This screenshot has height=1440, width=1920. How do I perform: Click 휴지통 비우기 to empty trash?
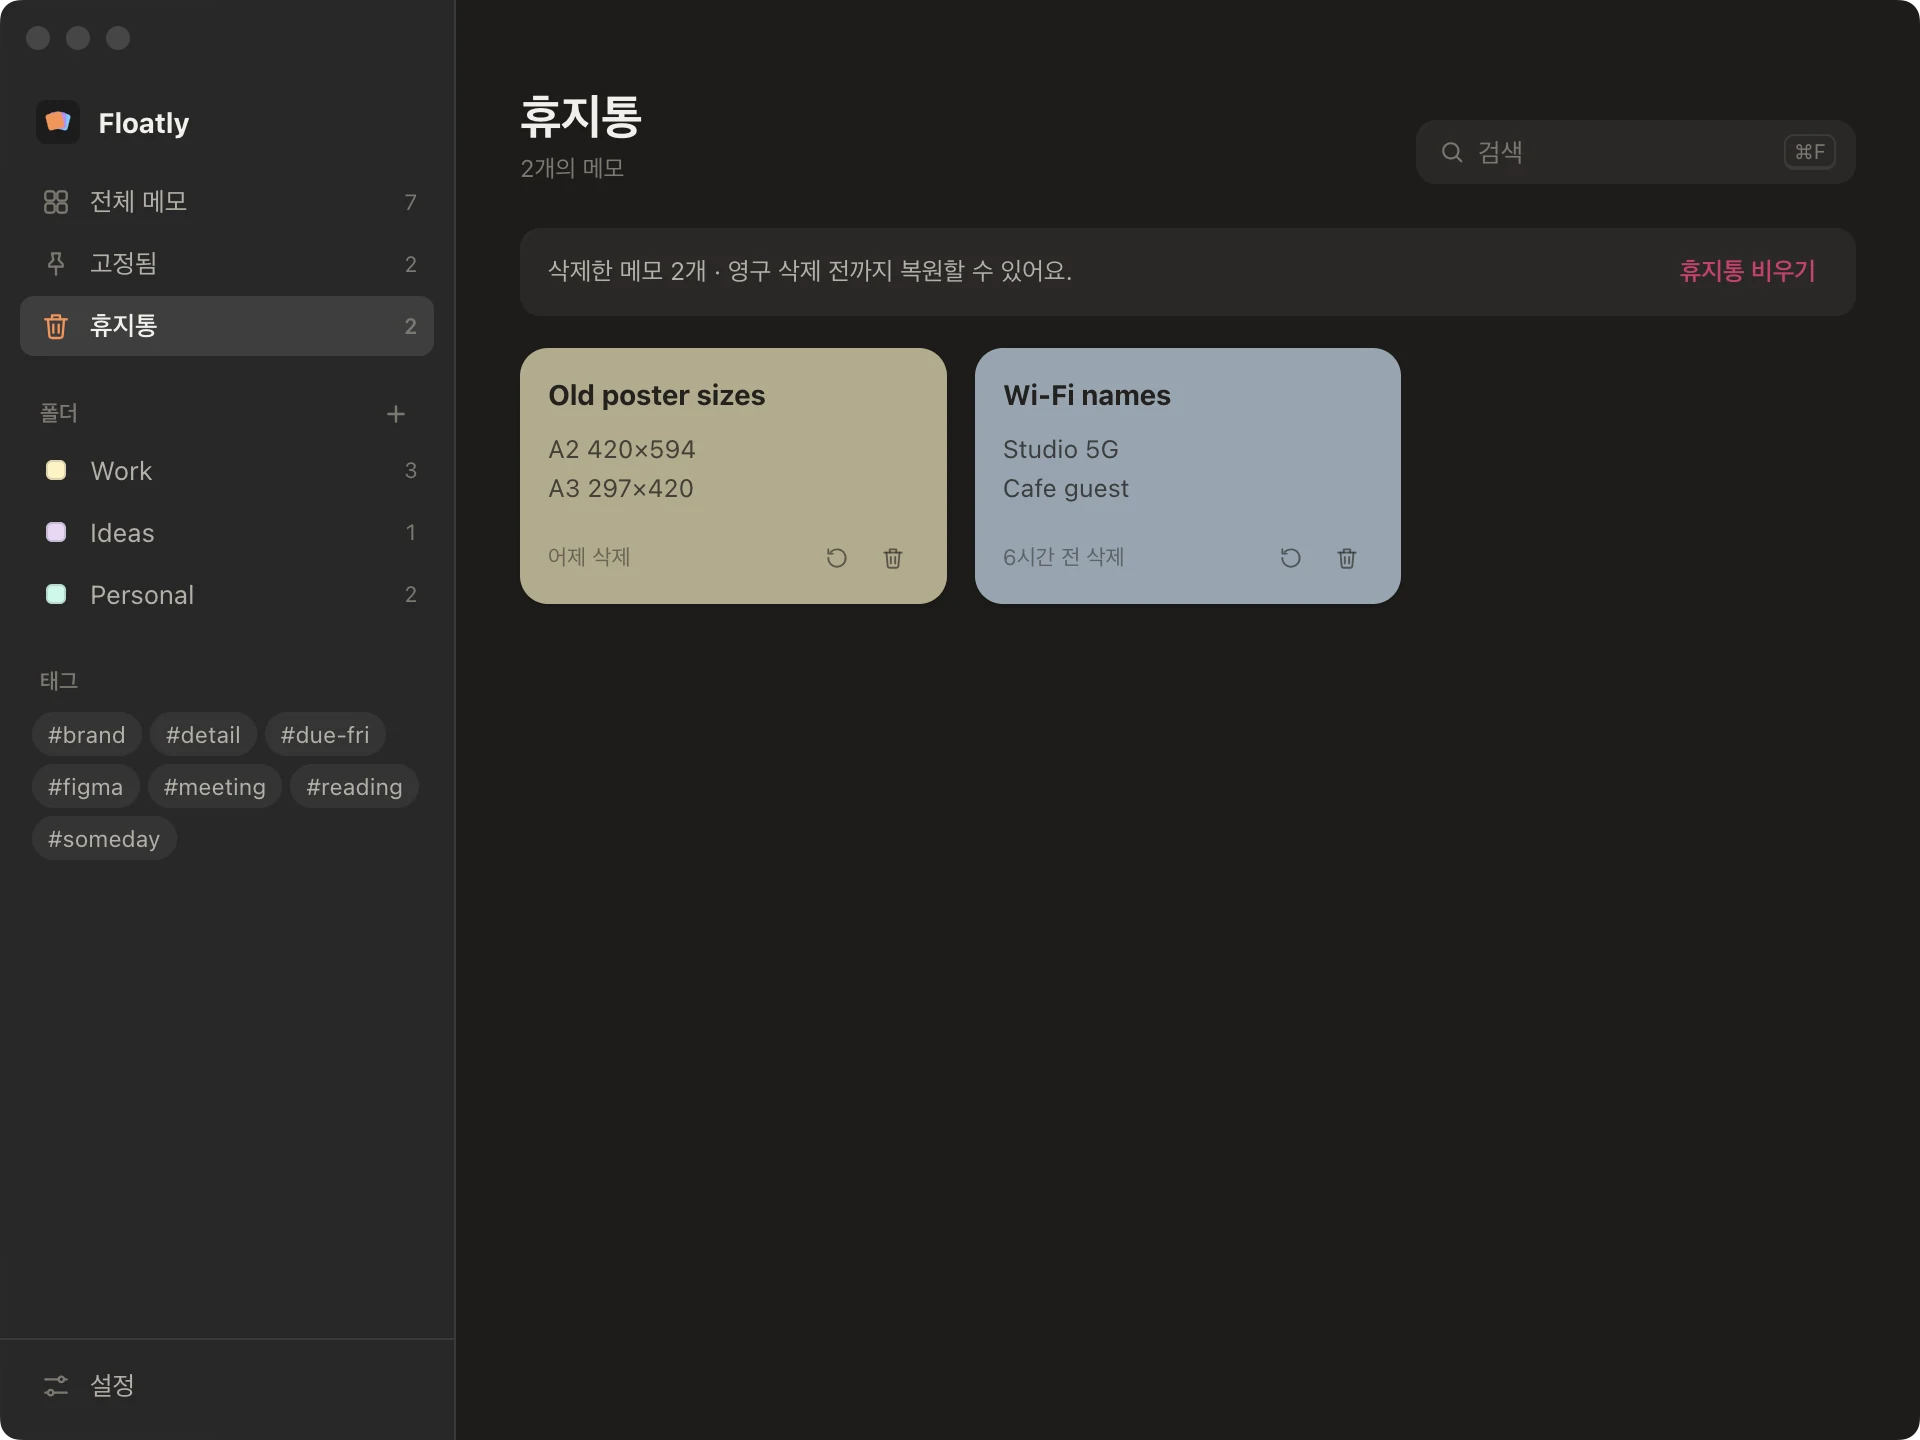pos(1747,271)
